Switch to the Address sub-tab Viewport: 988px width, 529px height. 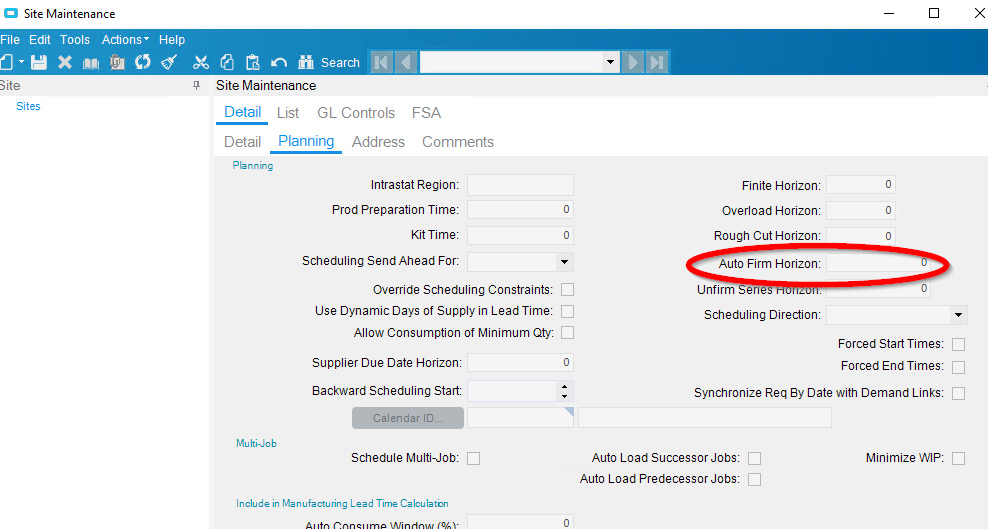[378, 142]
